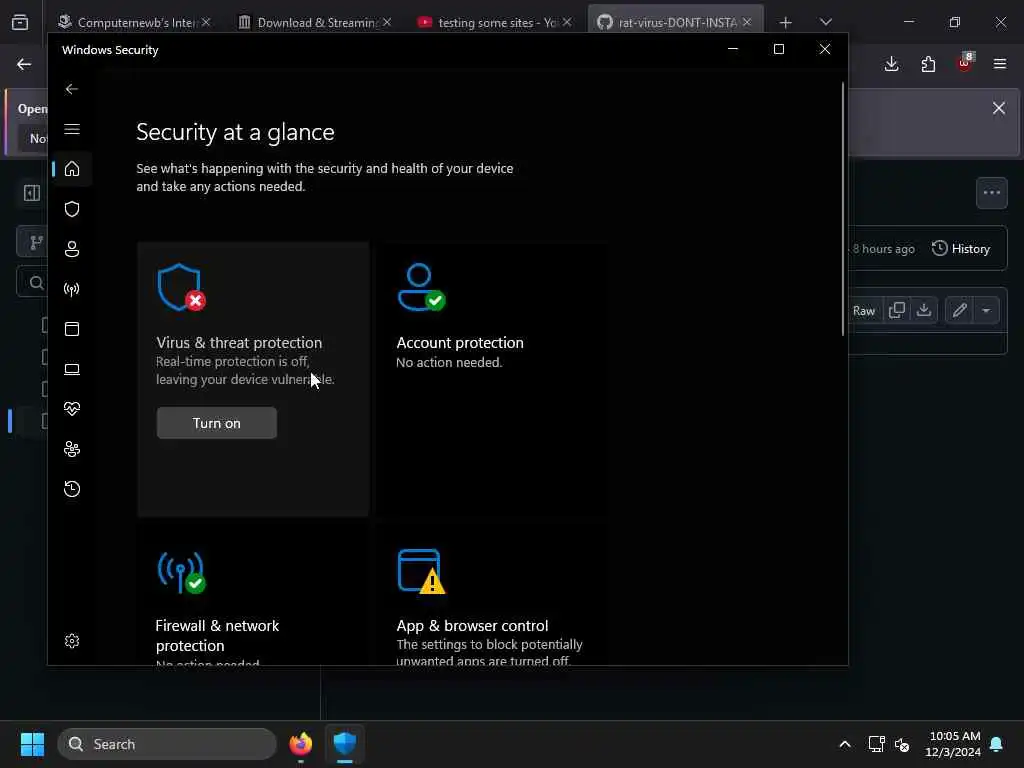Close the Computernewb's Internet tab
Screen dimensions: 1024x768
(x=206, y=22)
